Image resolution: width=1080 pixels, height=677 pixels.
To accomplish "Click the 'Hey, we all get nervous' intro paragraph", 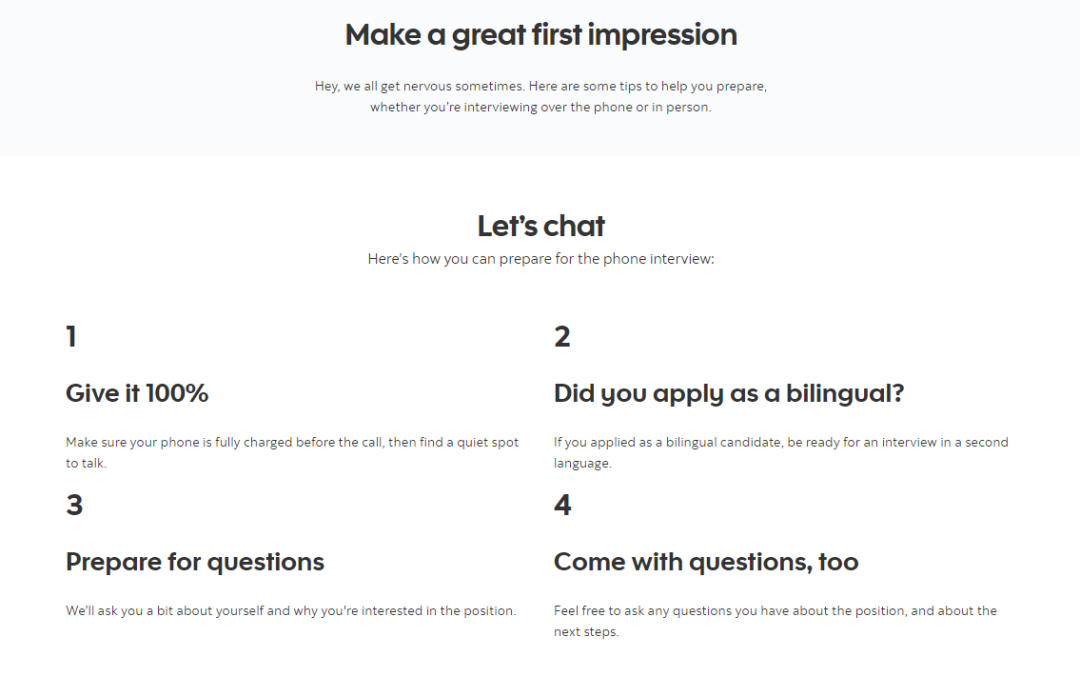I will coord(541,96).
